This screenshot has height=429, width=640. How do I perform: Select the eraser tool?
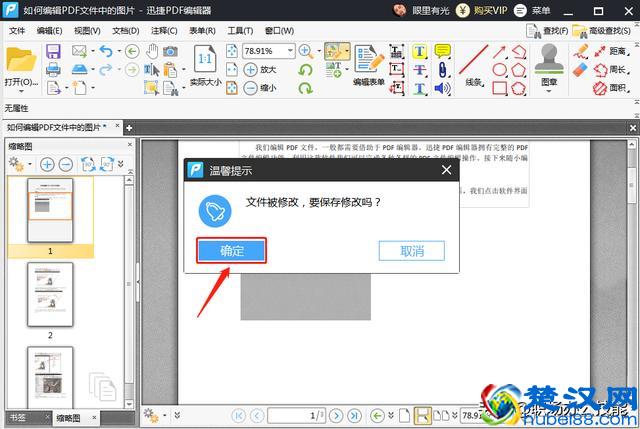pos(580,70)
